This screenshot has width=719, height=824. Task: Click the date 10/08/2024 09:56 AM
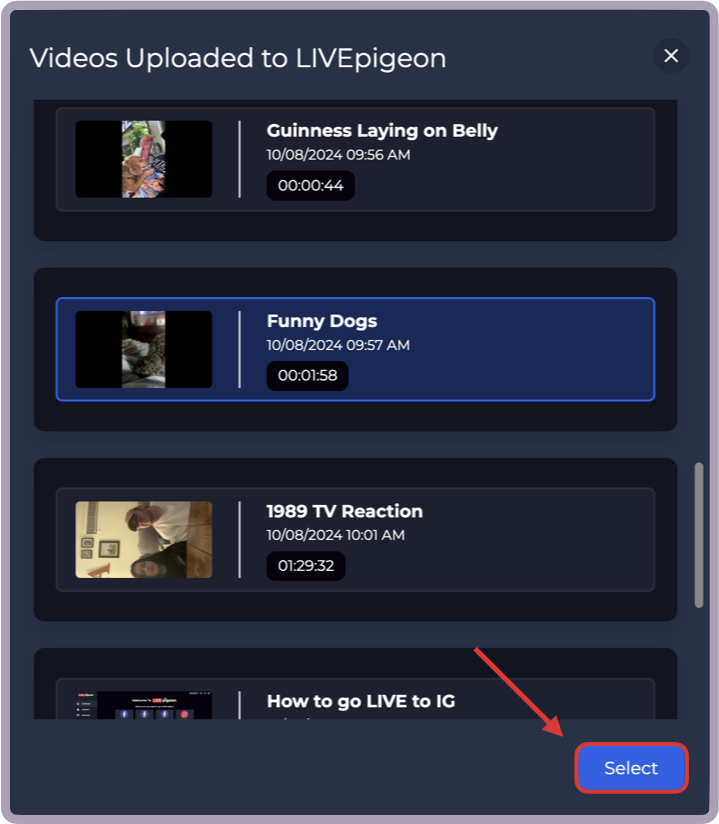click(338, 155)
